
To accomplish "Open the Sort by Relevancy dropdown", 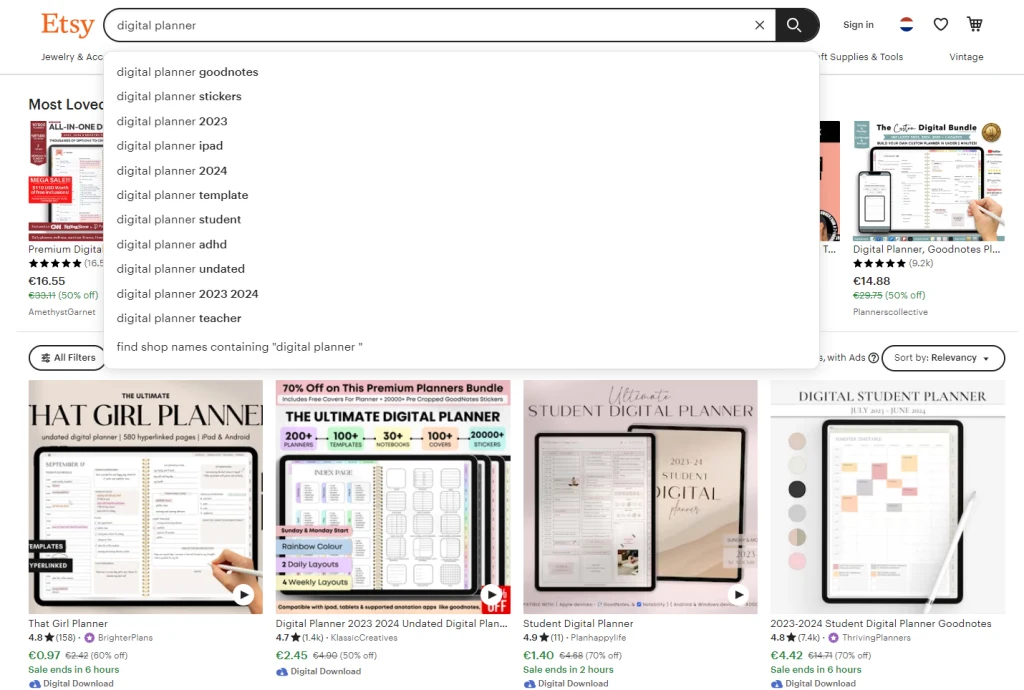I will [943, 358].
